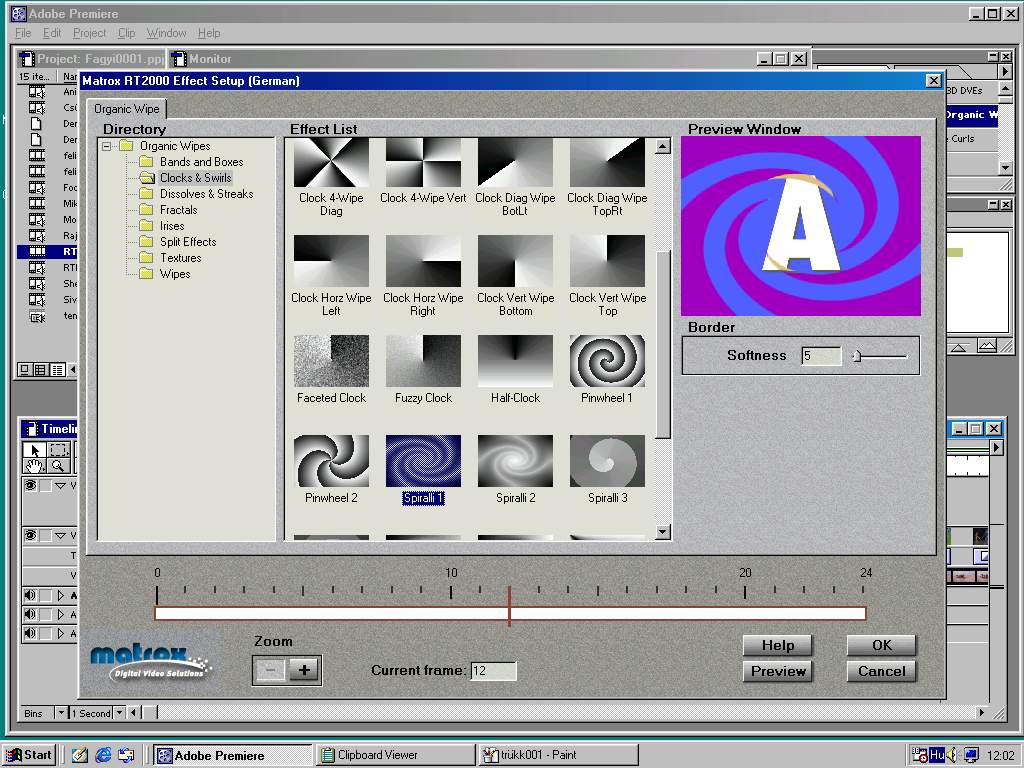Click the Navigator zoom-out small mountains icon

click(958, 347)
